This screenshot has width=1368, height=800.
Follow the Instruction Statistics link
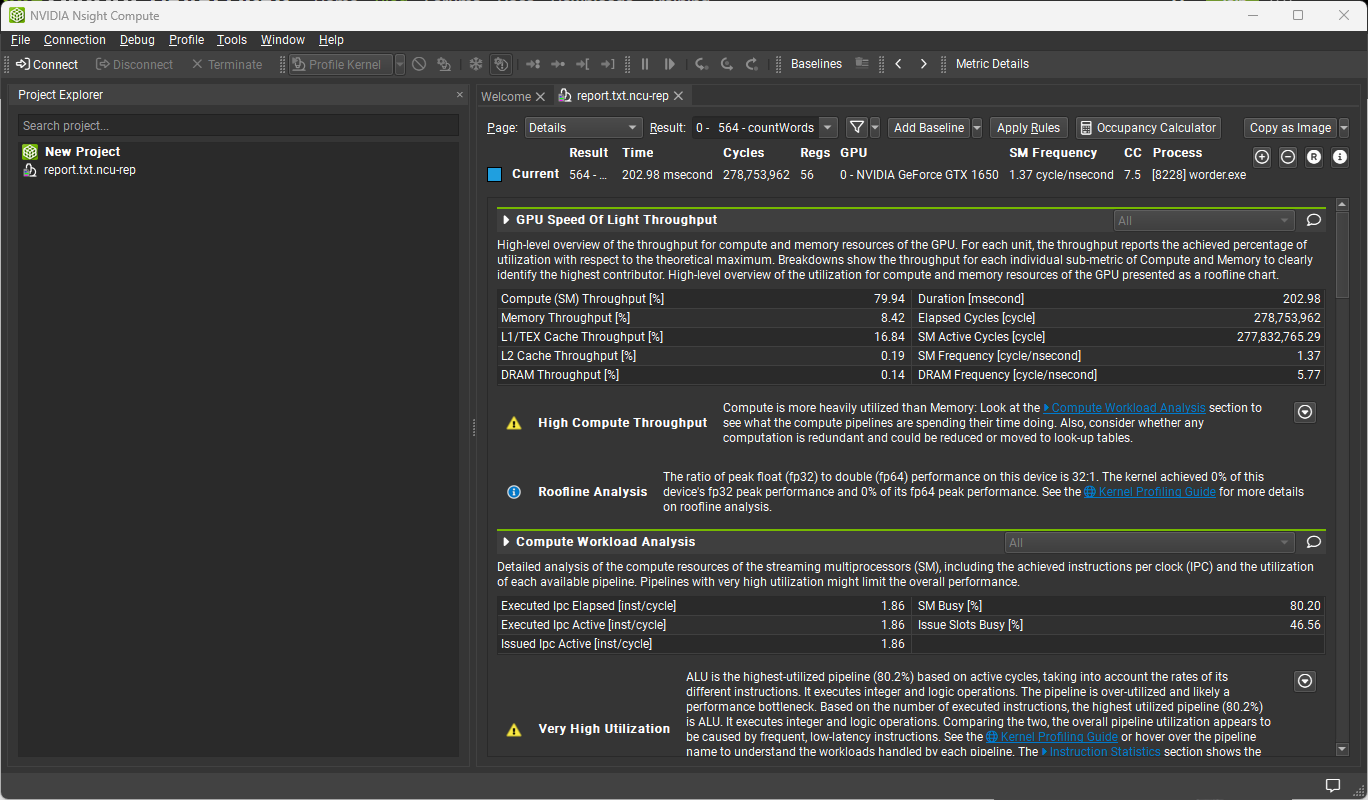1100,752
